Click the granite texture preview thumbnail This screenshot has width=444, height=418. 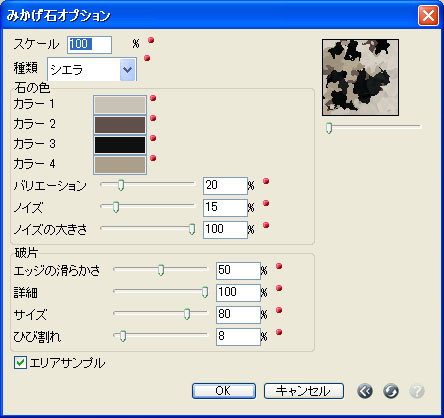pyautogui.click(x=360, y=77)
